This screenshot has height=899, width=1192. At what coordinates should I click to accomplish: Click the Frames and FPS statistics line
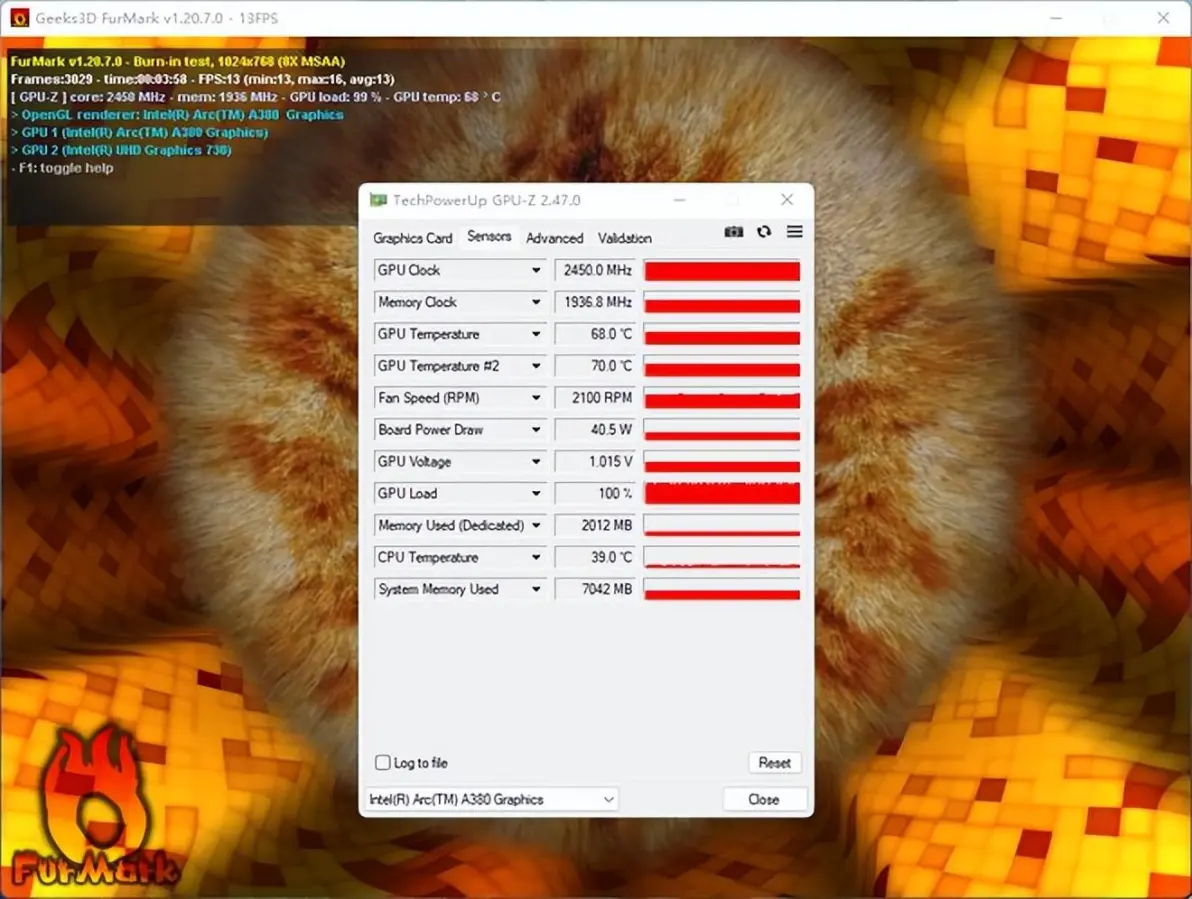point(202,79)
